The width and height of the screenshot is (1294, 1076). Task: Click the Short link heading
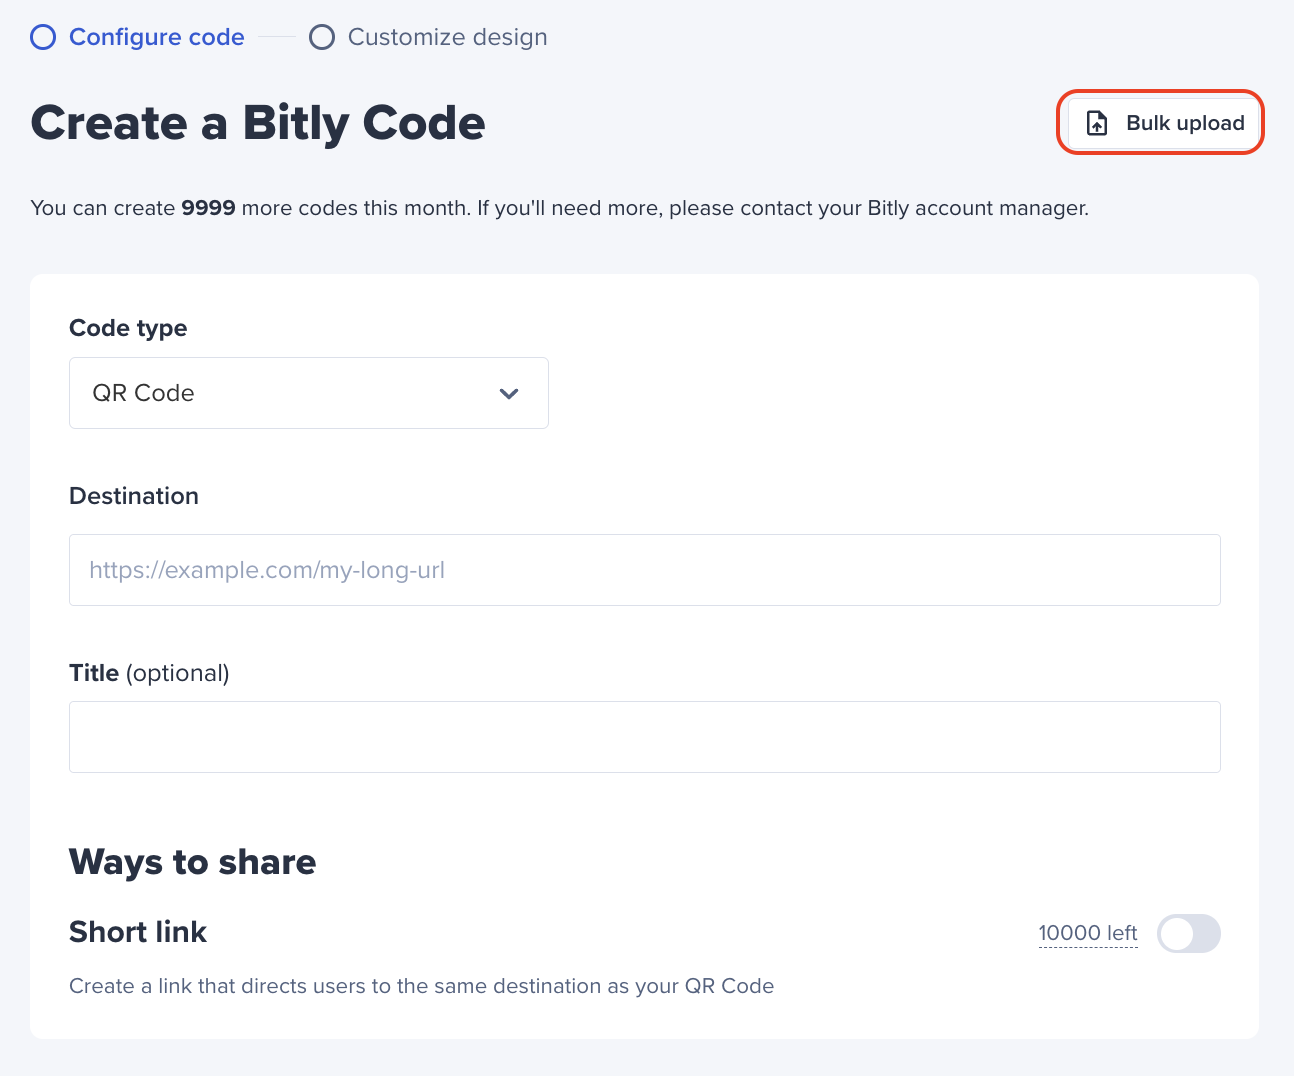pos(138,932)
